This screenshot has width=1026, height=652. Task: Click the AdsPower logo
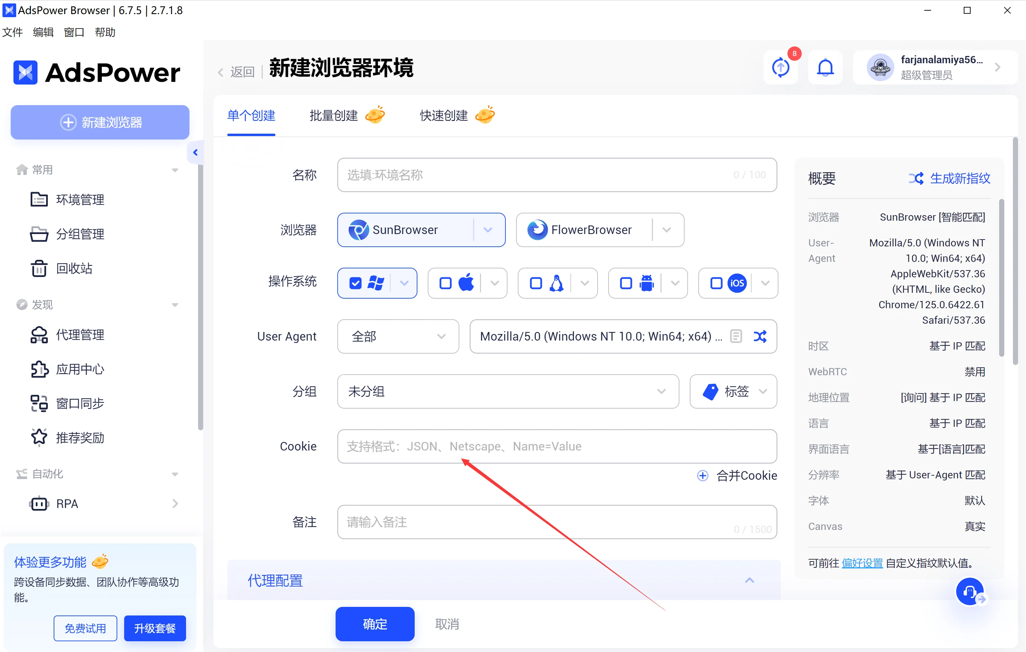(97, 73)
